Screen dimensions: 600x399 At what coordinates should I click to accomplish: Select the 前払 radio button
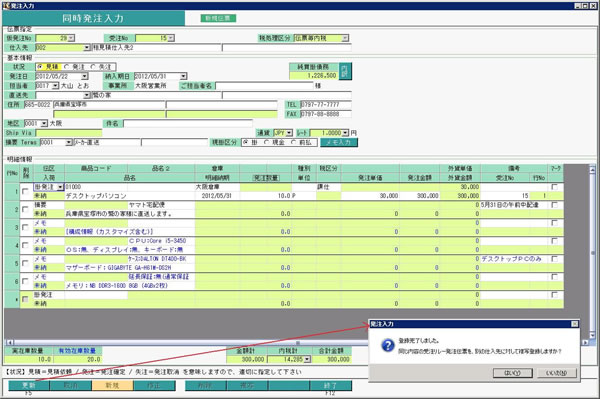[293, 142]
